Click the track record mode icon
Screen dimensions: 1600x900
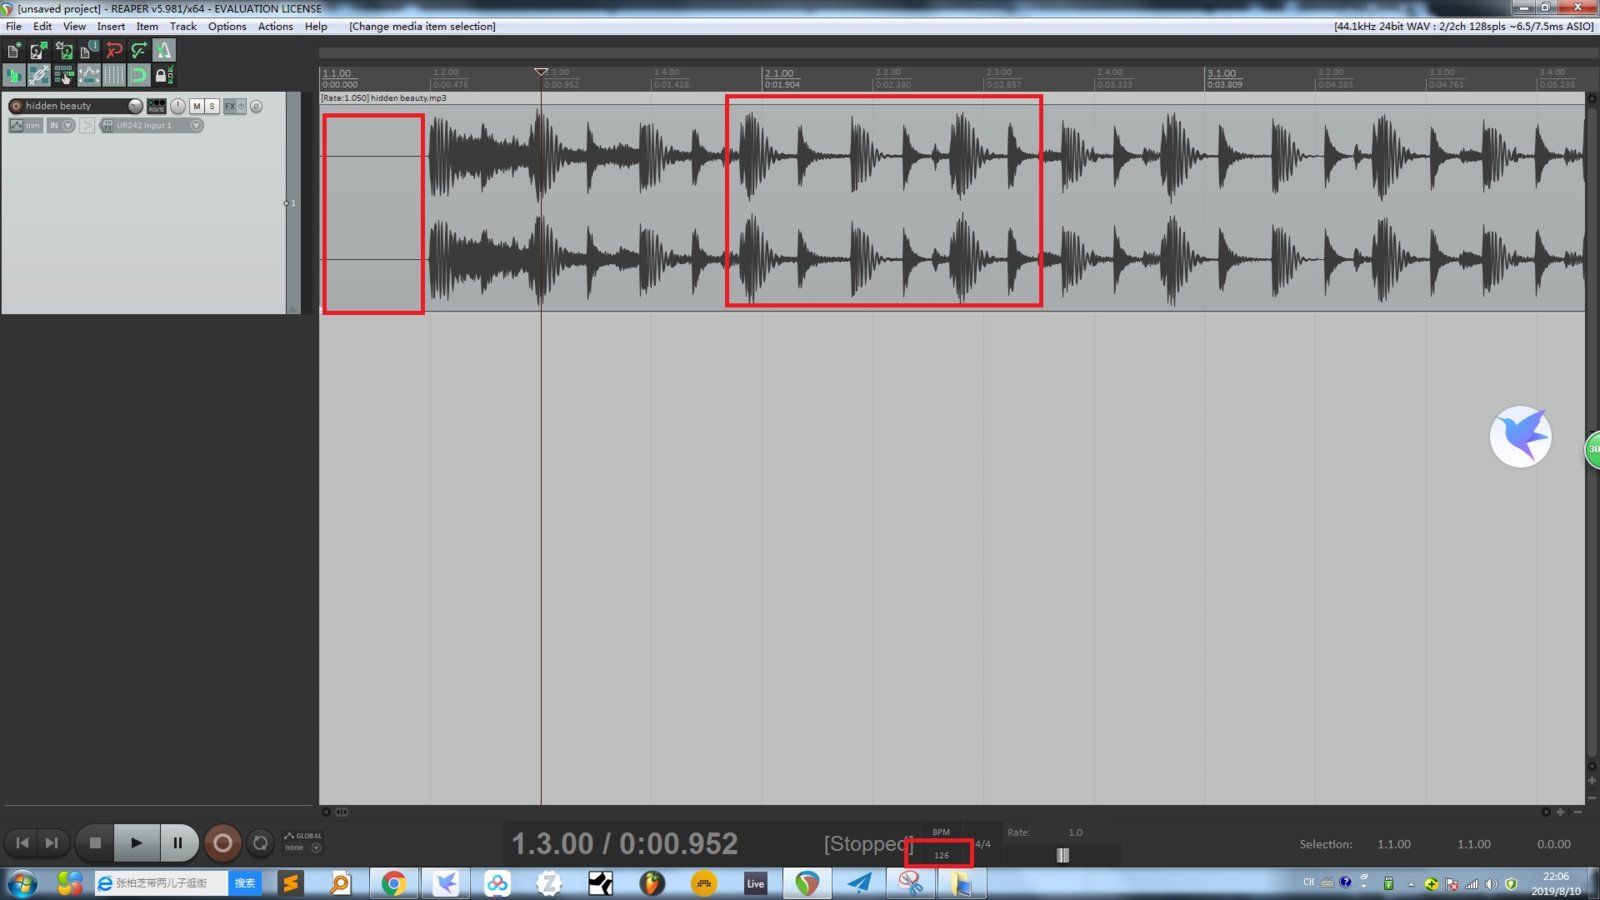(87, 125)
